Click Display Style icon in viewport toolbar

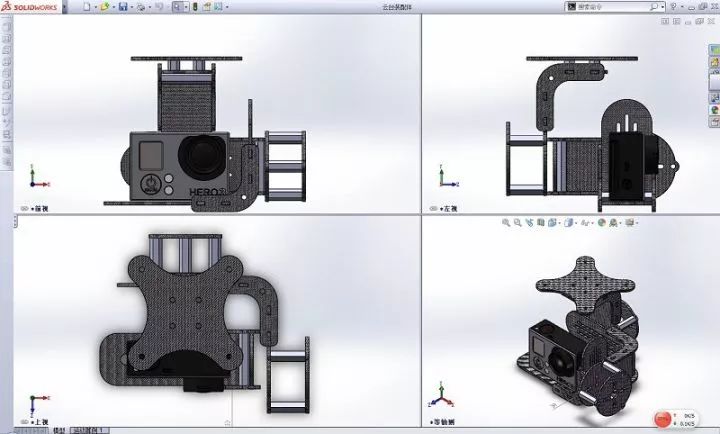(568, 223)
